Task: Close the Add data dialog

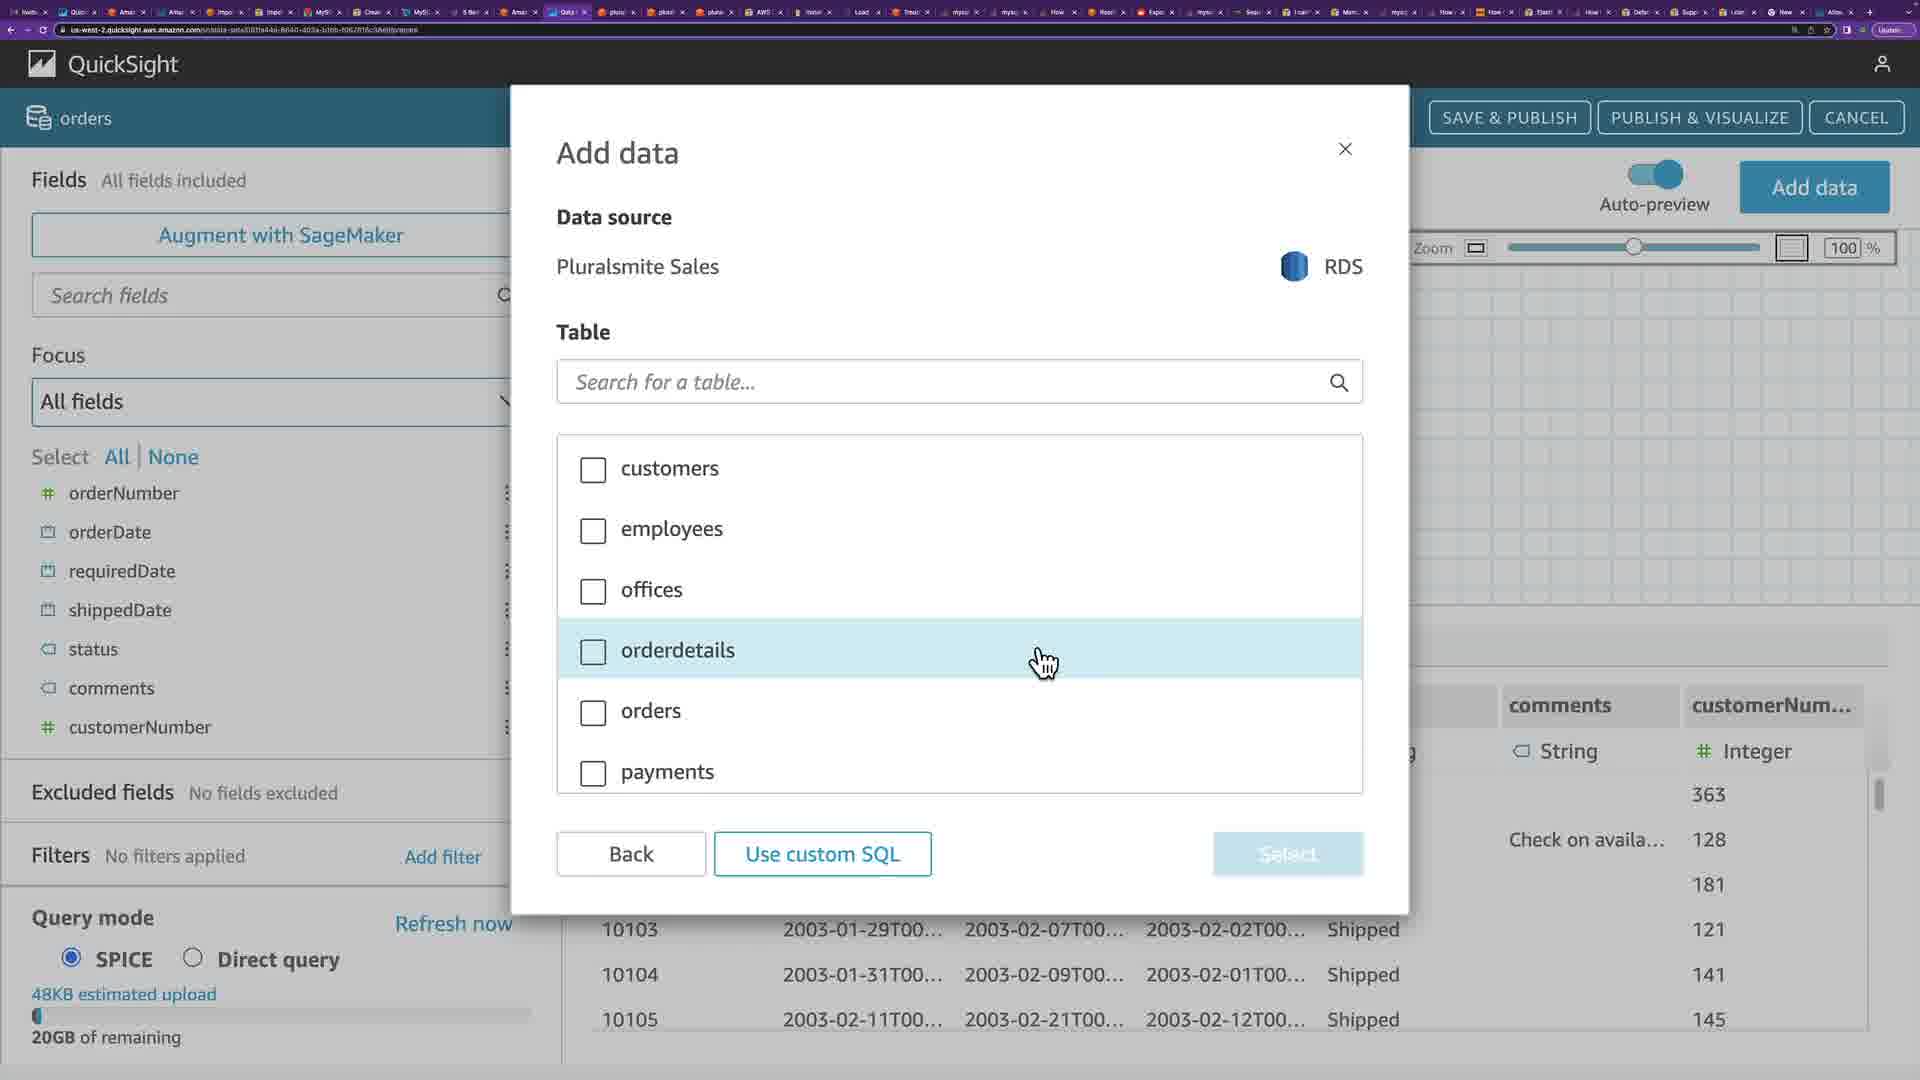Action: pyautogui.click(x=1345, y=149)
